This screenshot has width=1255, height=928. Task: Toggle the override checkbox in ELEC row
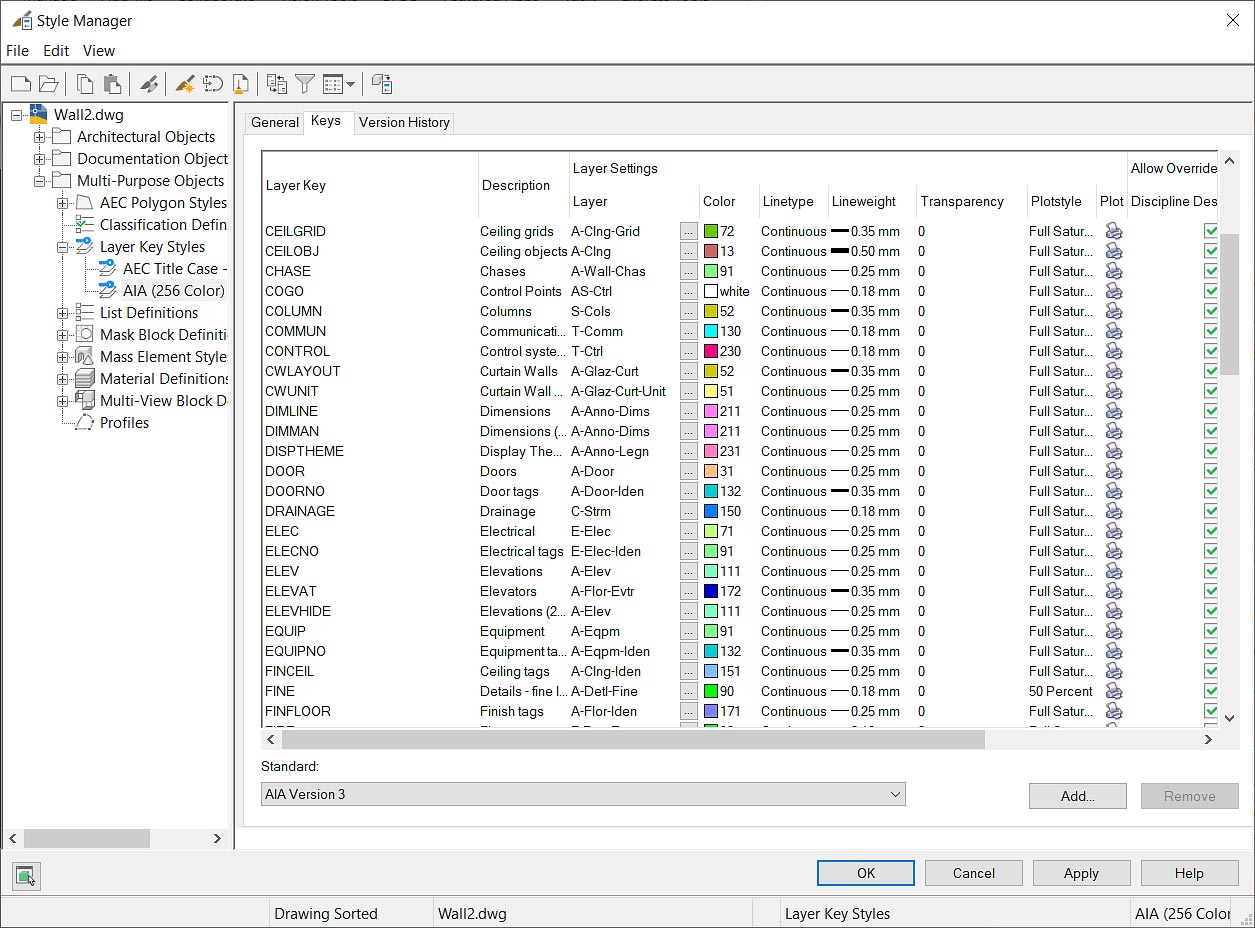click(1211, 531)
